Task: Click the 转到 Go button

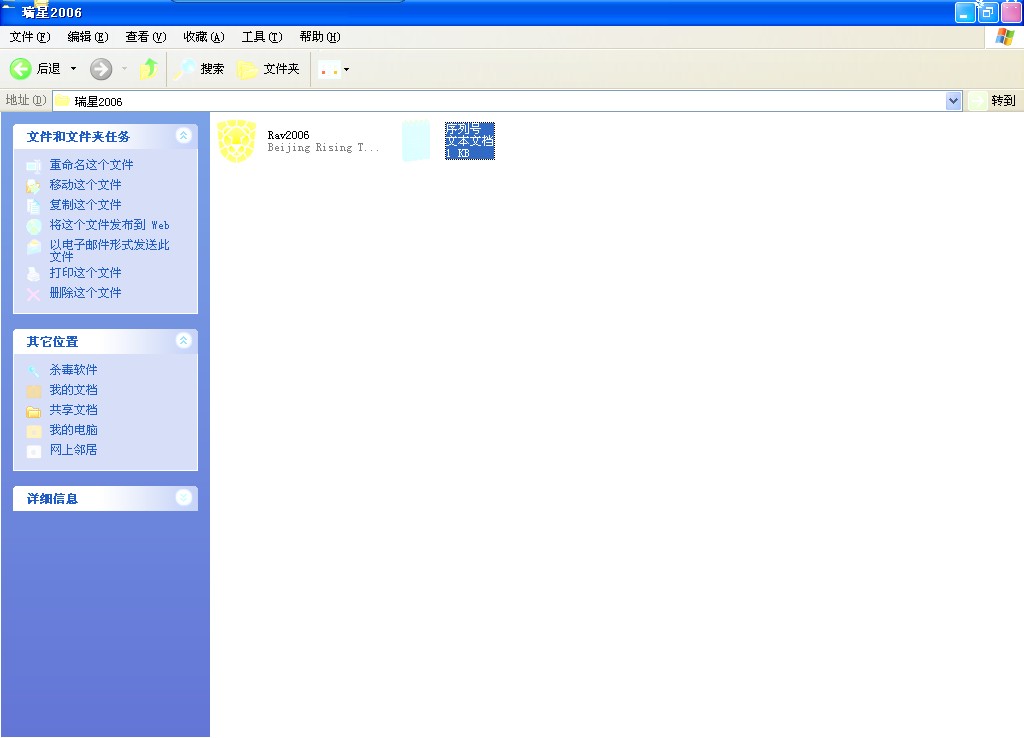Action: click(x=993, y=101)
